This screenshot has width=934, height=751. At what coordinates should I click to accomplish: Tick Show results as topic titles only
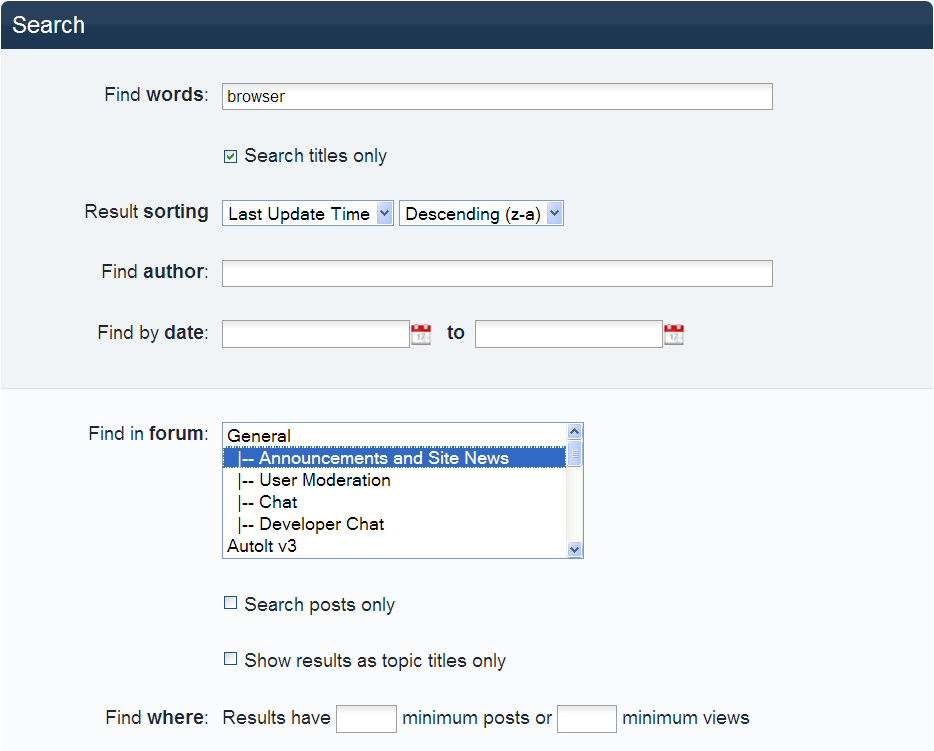230,660
